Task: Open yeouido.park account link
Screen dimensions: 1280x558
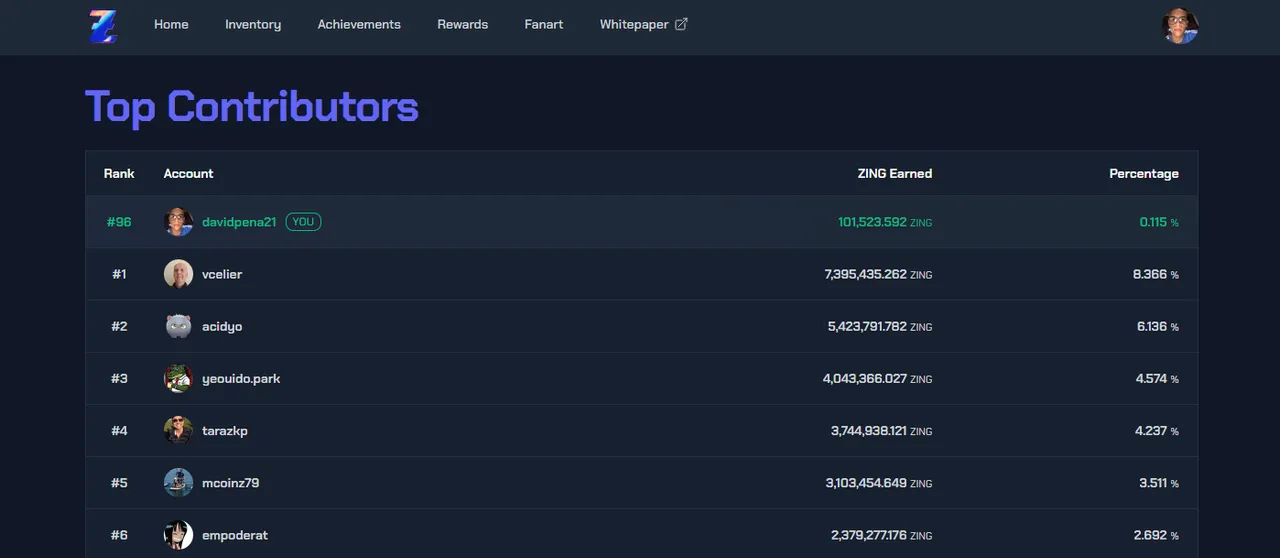Action: point(241,379)
